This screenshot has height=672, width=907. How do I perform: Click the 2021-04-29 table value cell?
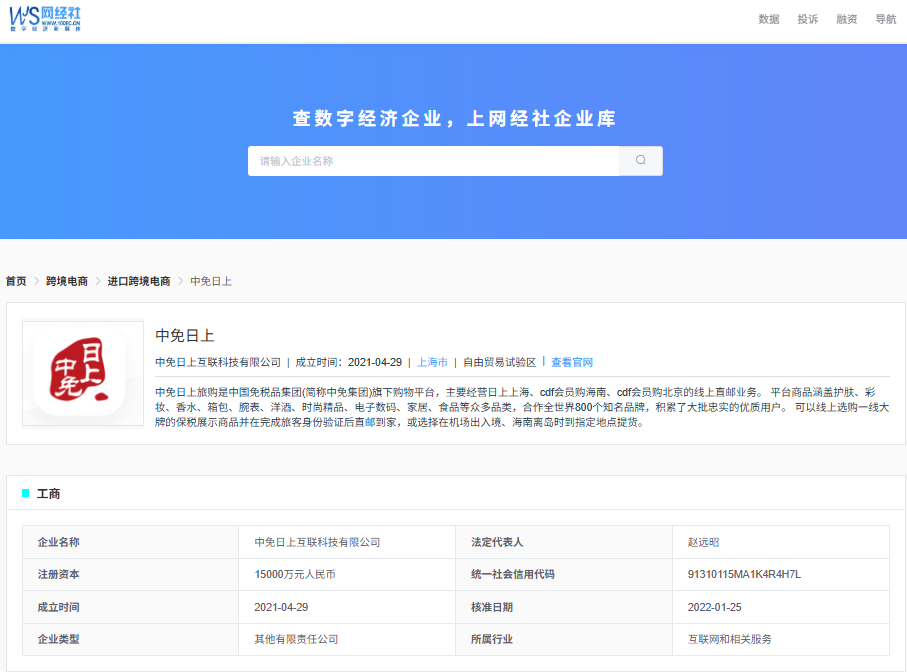(x=346, y=607)
